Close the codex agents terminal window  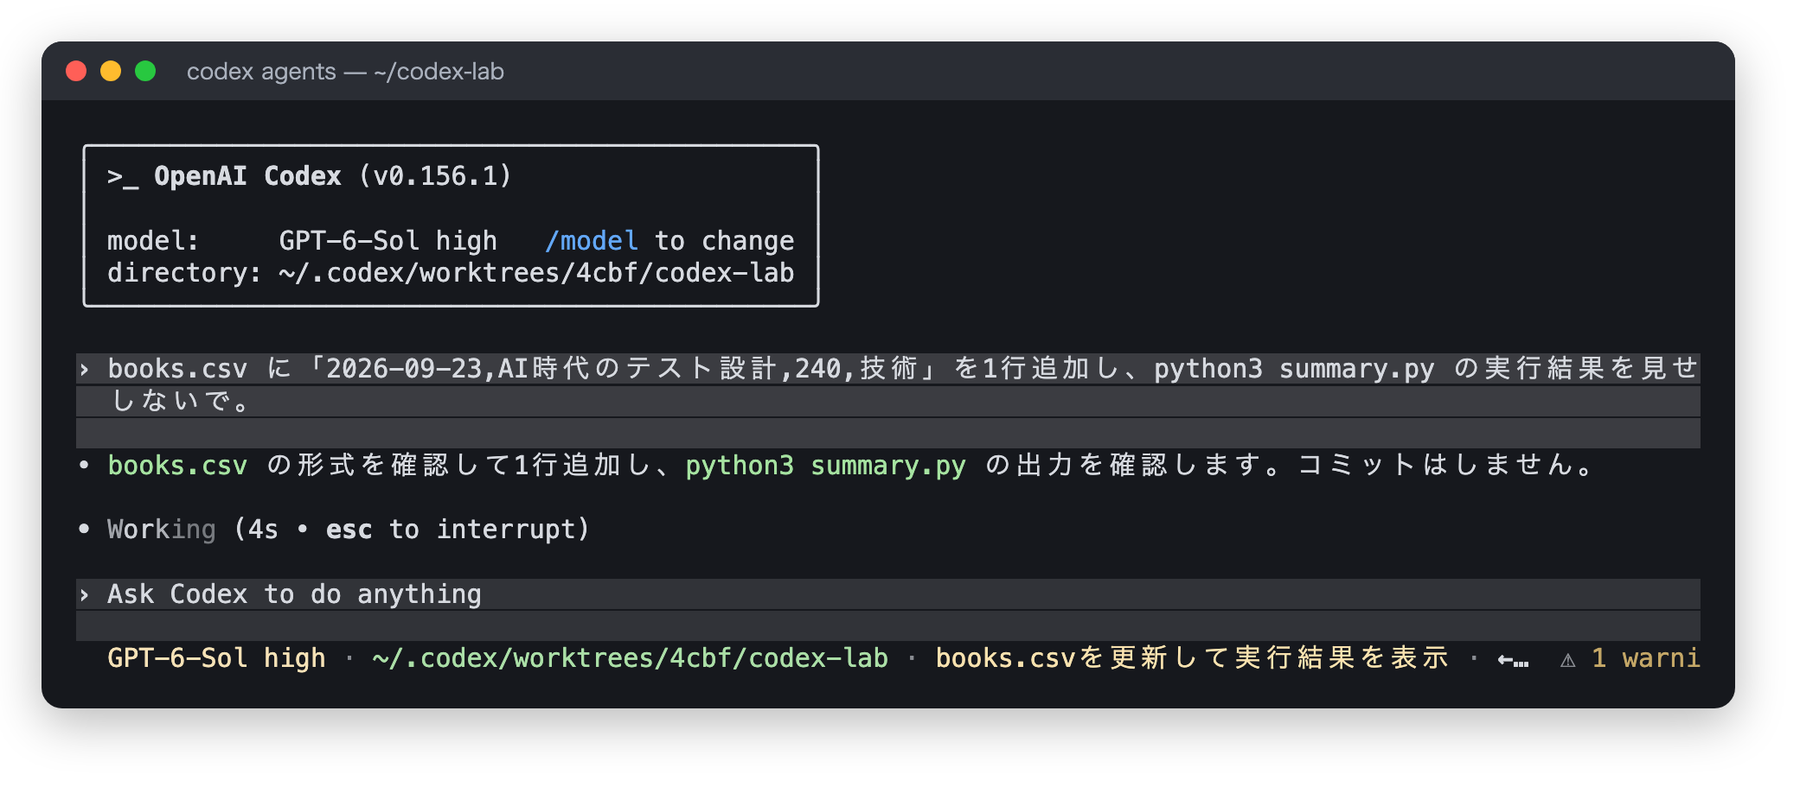tap(76, 71)
